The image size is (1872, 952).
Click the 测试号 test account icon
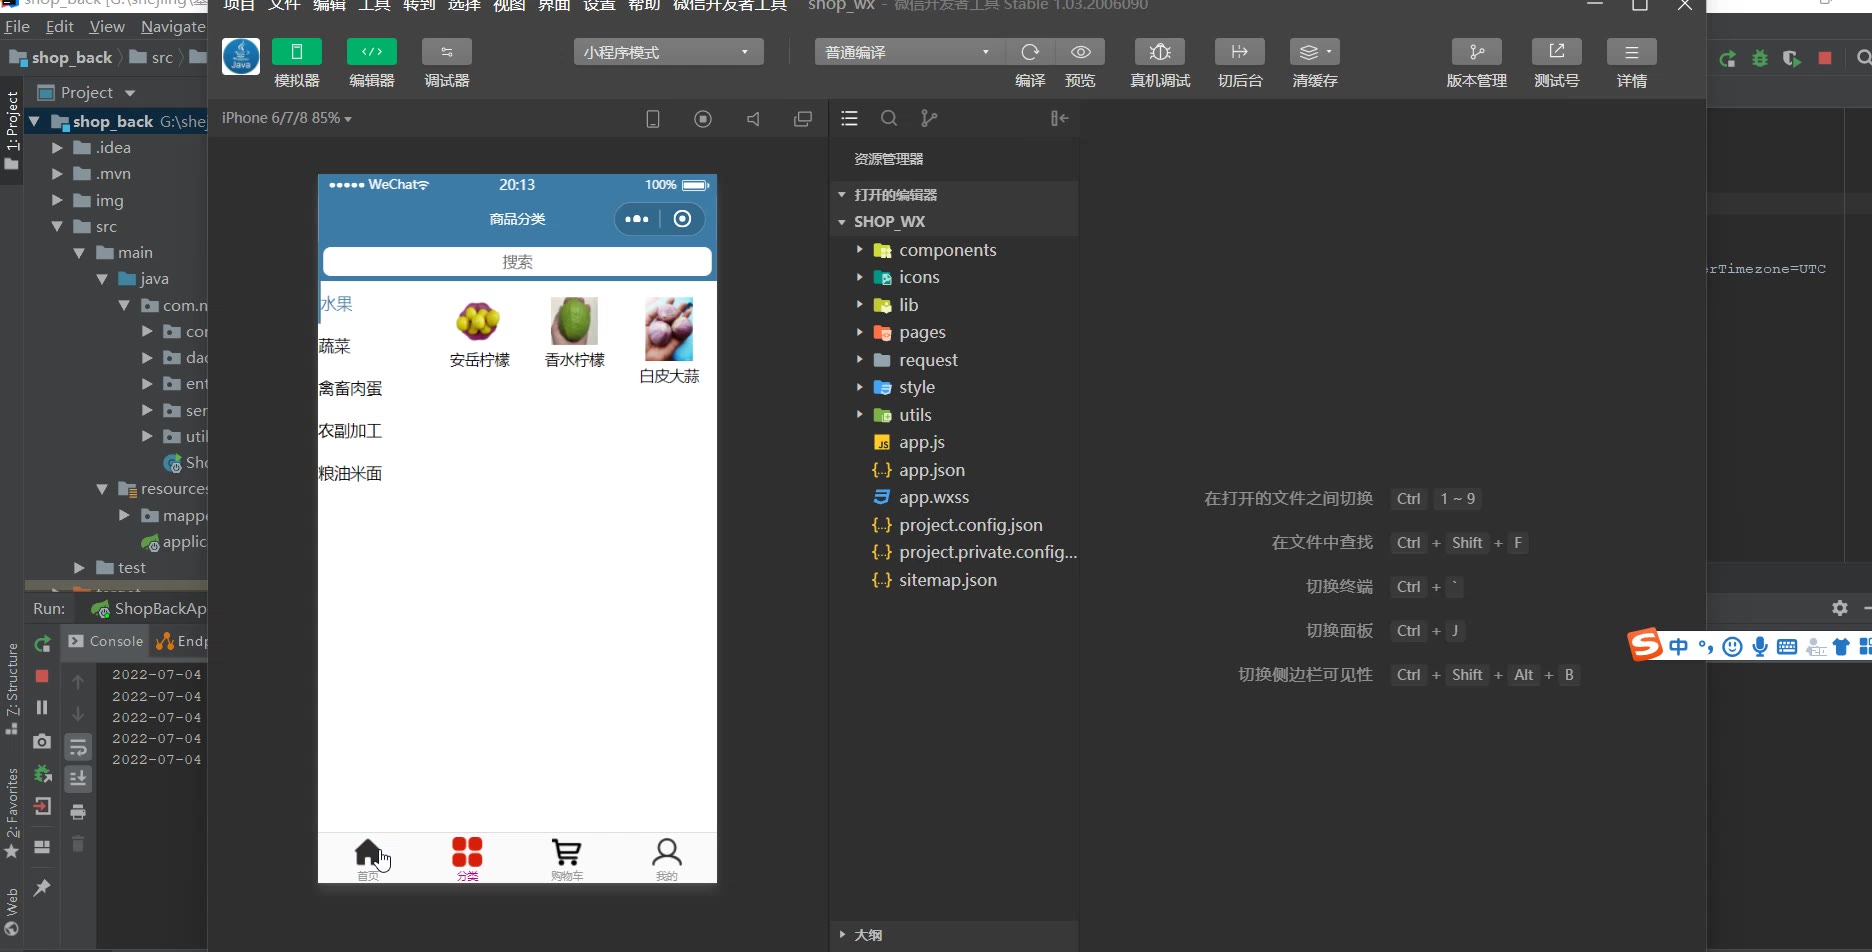coord(1557,52)
